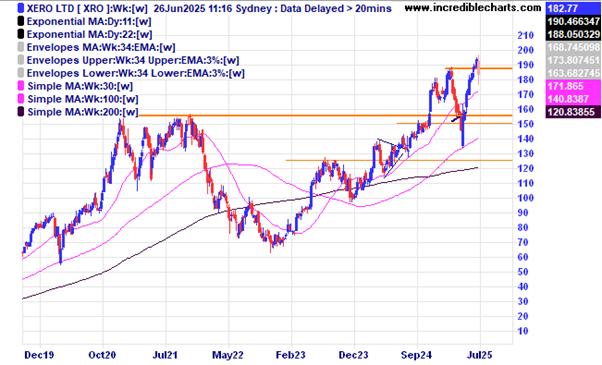Click the Envelopes Lower gray legend swatch

click(x=21, y=73)
